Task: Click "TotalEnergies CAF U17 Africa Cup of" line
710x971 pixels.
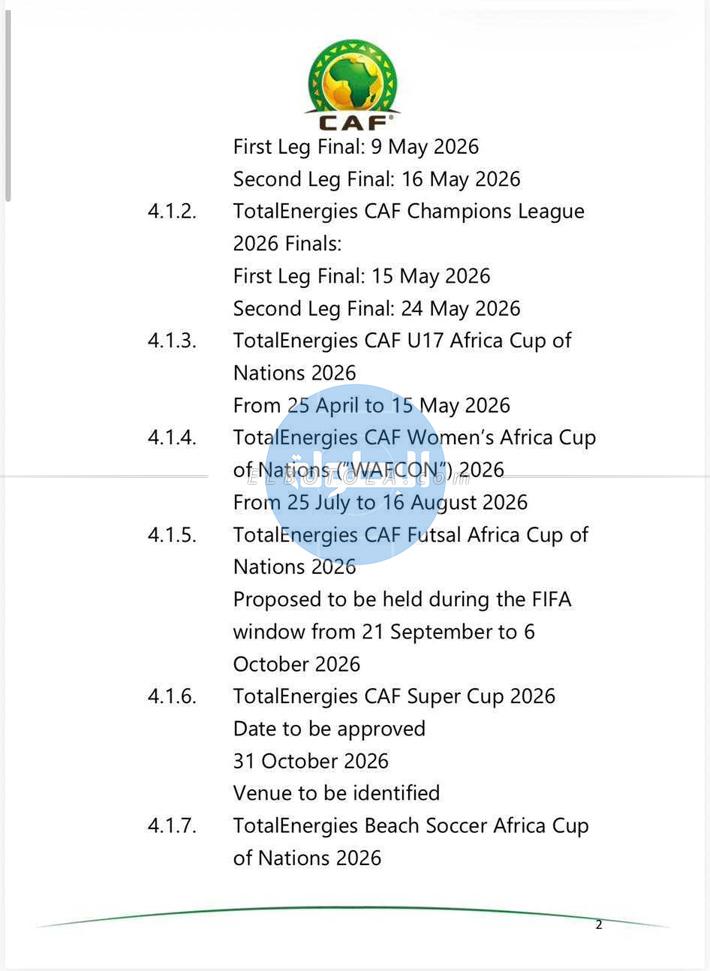Action: (402, 341)
